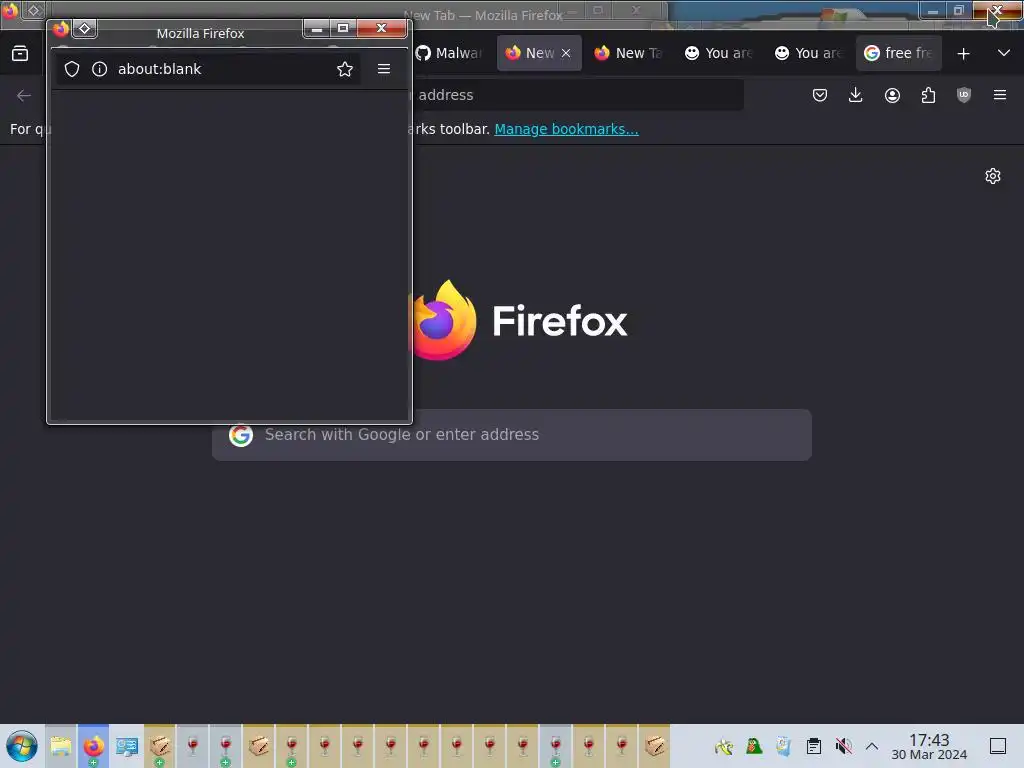Switch to the free fre Google tab
Image resolution: width=1024 pixels, height=768 pixels.
click(899, 54)
